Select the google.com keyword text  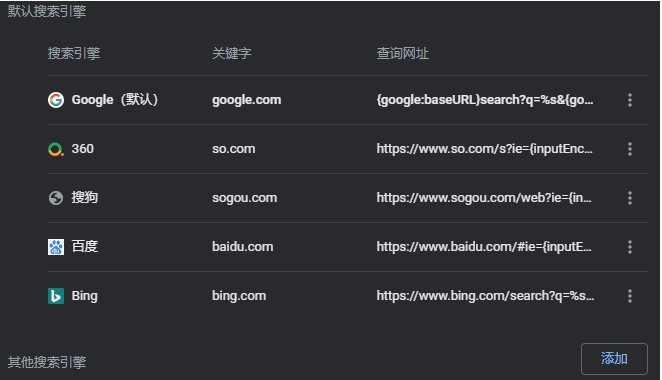pyautogui.click(x=247, y=100)
